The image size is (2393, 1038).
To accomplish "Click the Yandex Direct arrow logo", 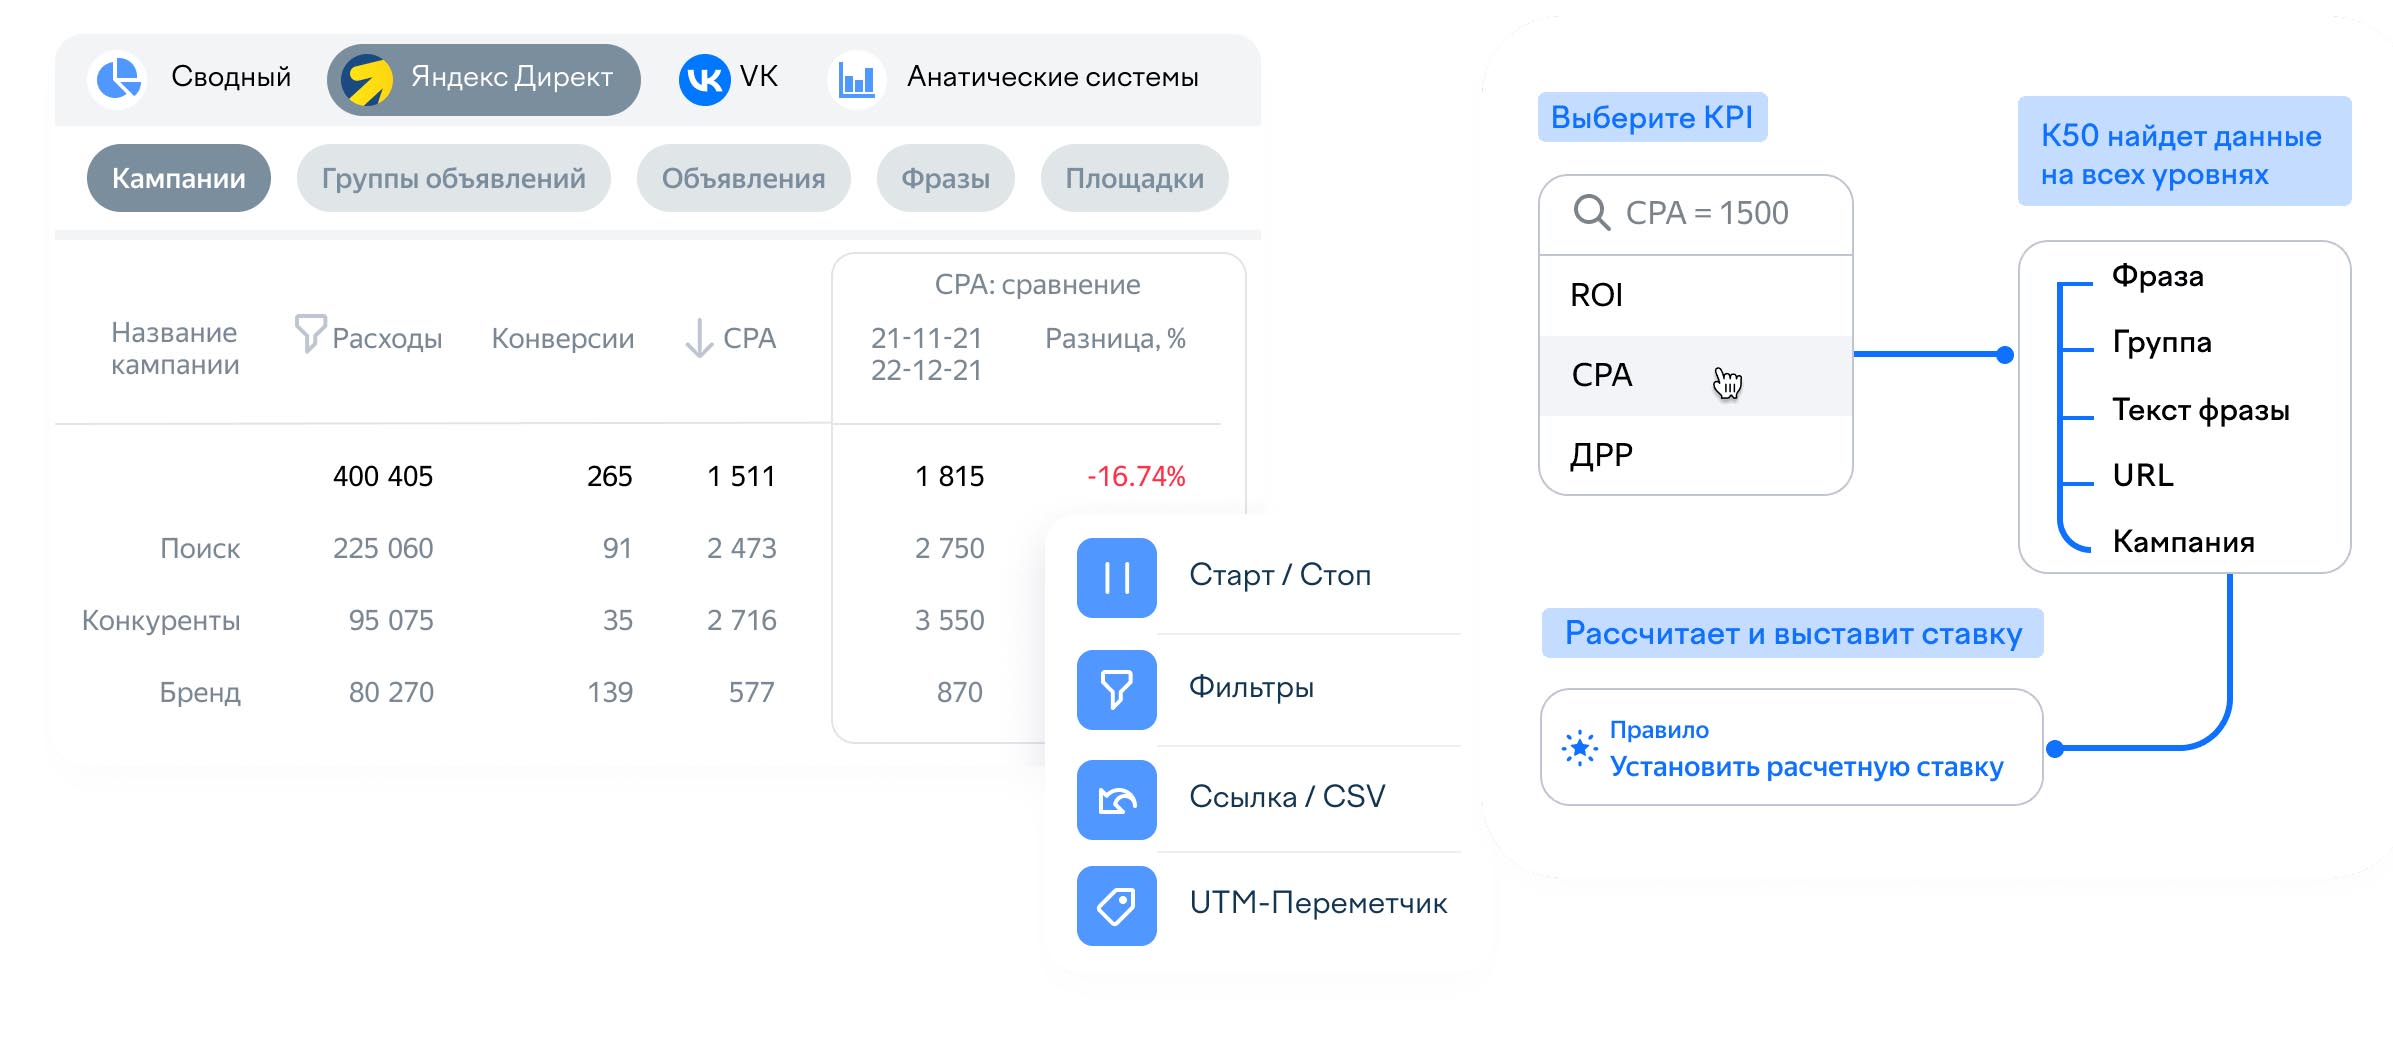I will pos(367,80).
